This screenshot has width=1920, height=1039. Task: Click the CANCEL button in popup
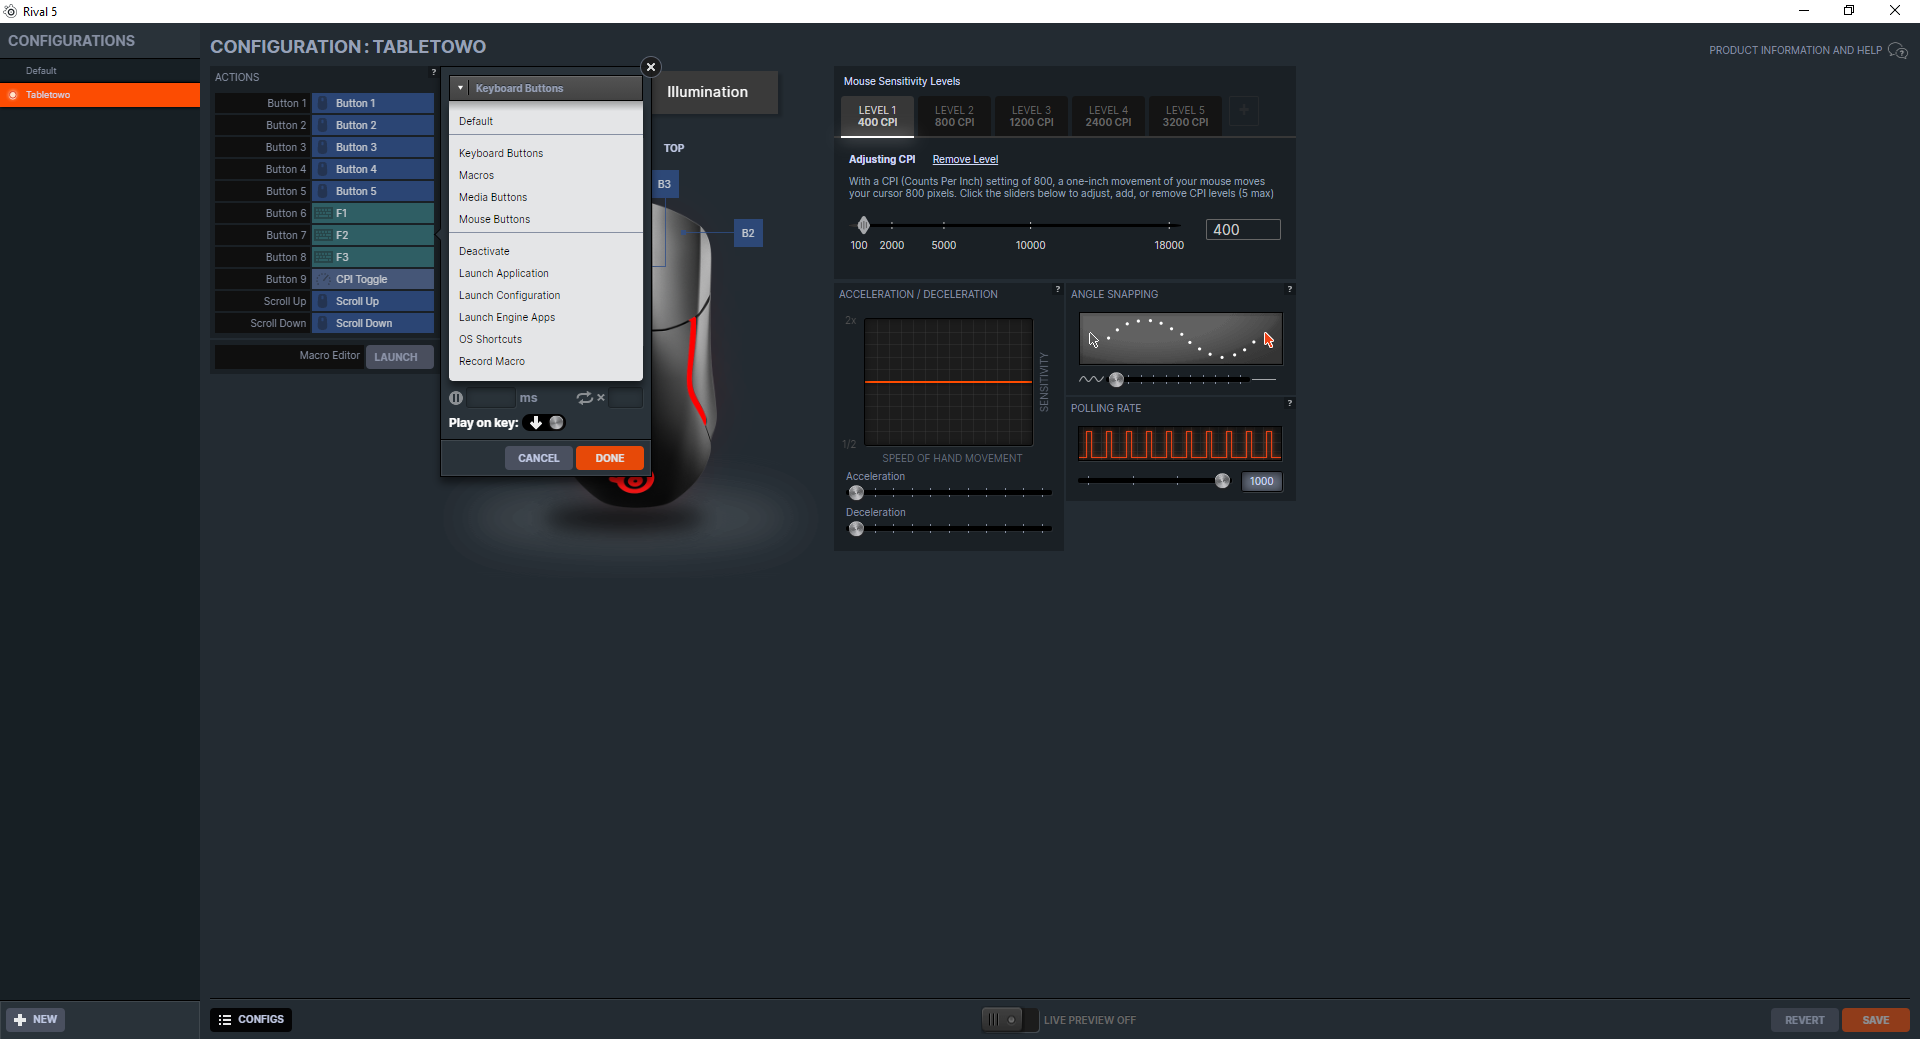pyautogui.click(x=539, y=458)
